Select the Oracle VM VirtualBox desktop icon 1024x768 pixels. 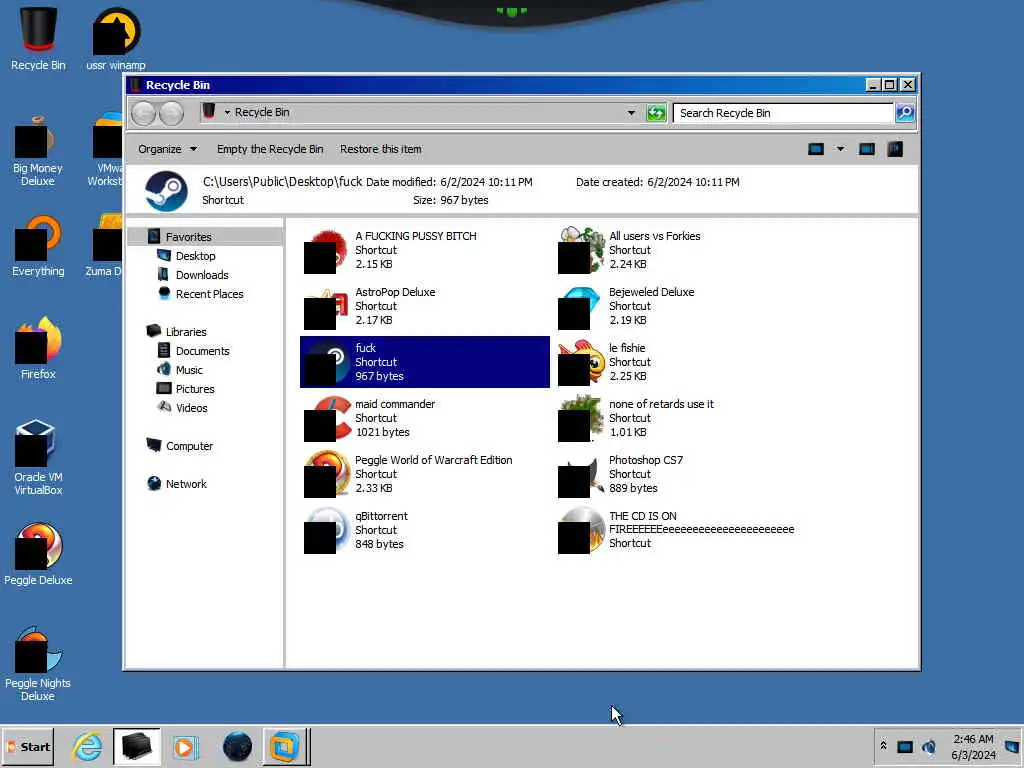[x=38, y=457]
